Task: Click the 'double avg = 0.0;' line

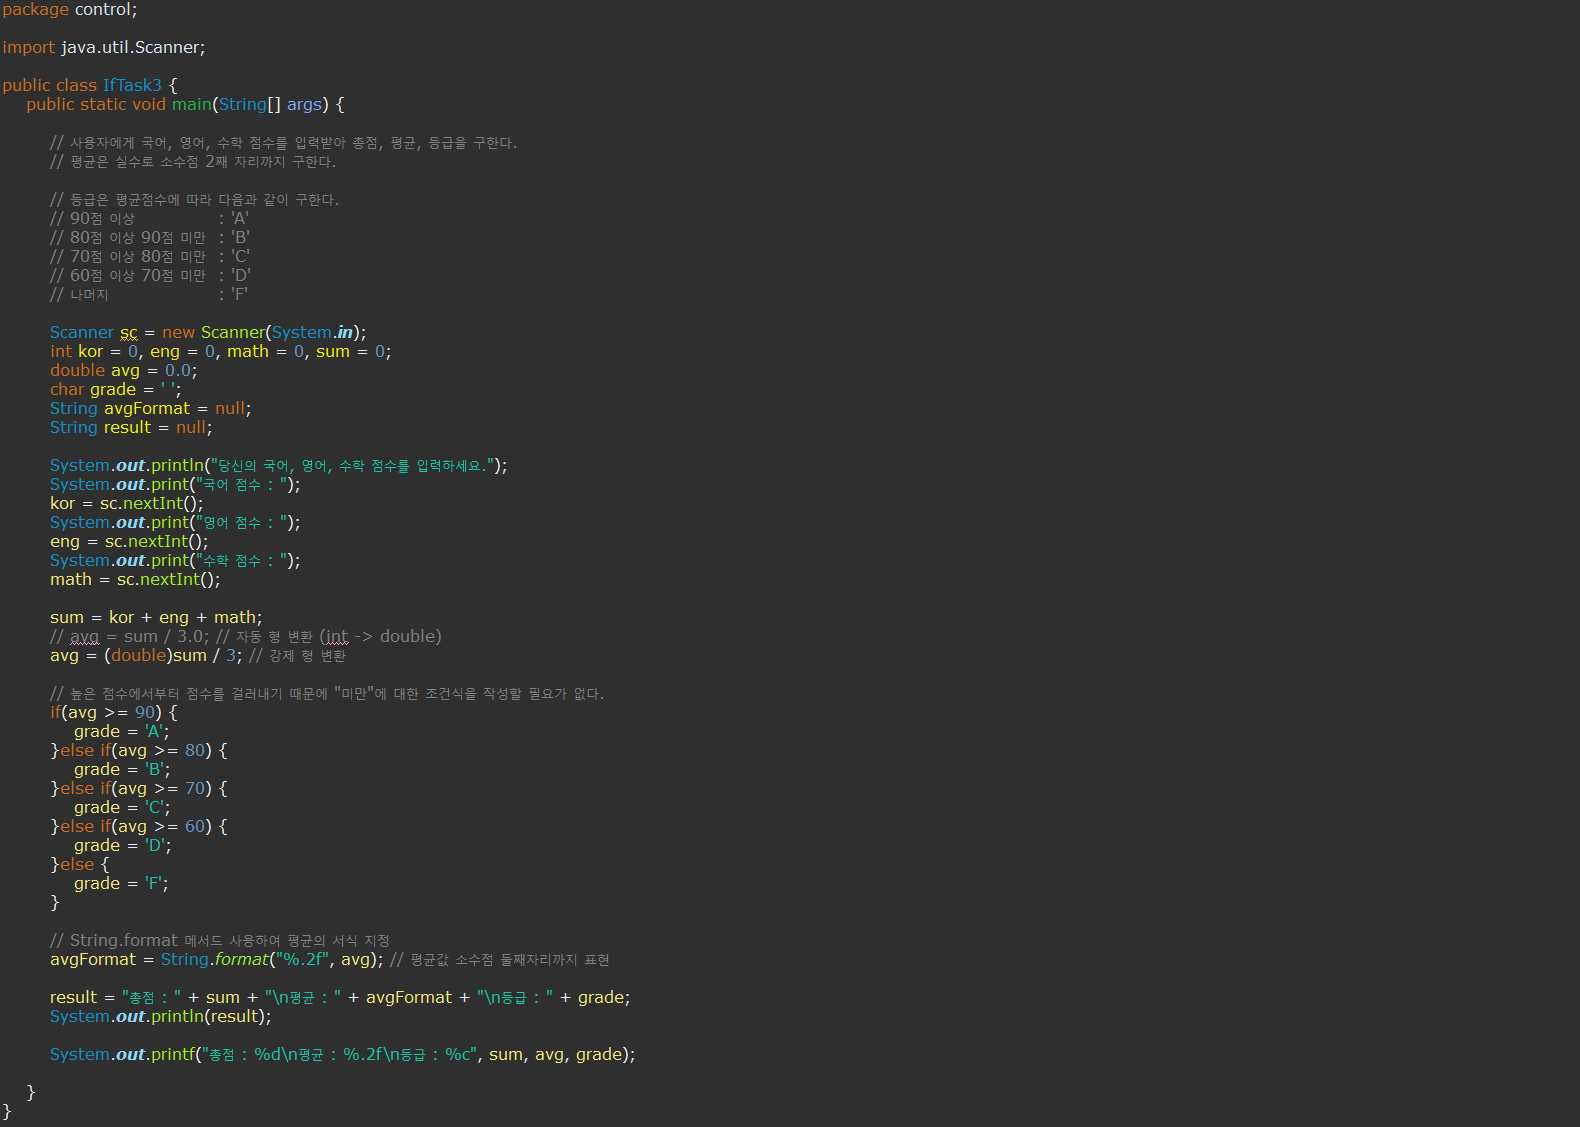Action: (x=124, y=371)
